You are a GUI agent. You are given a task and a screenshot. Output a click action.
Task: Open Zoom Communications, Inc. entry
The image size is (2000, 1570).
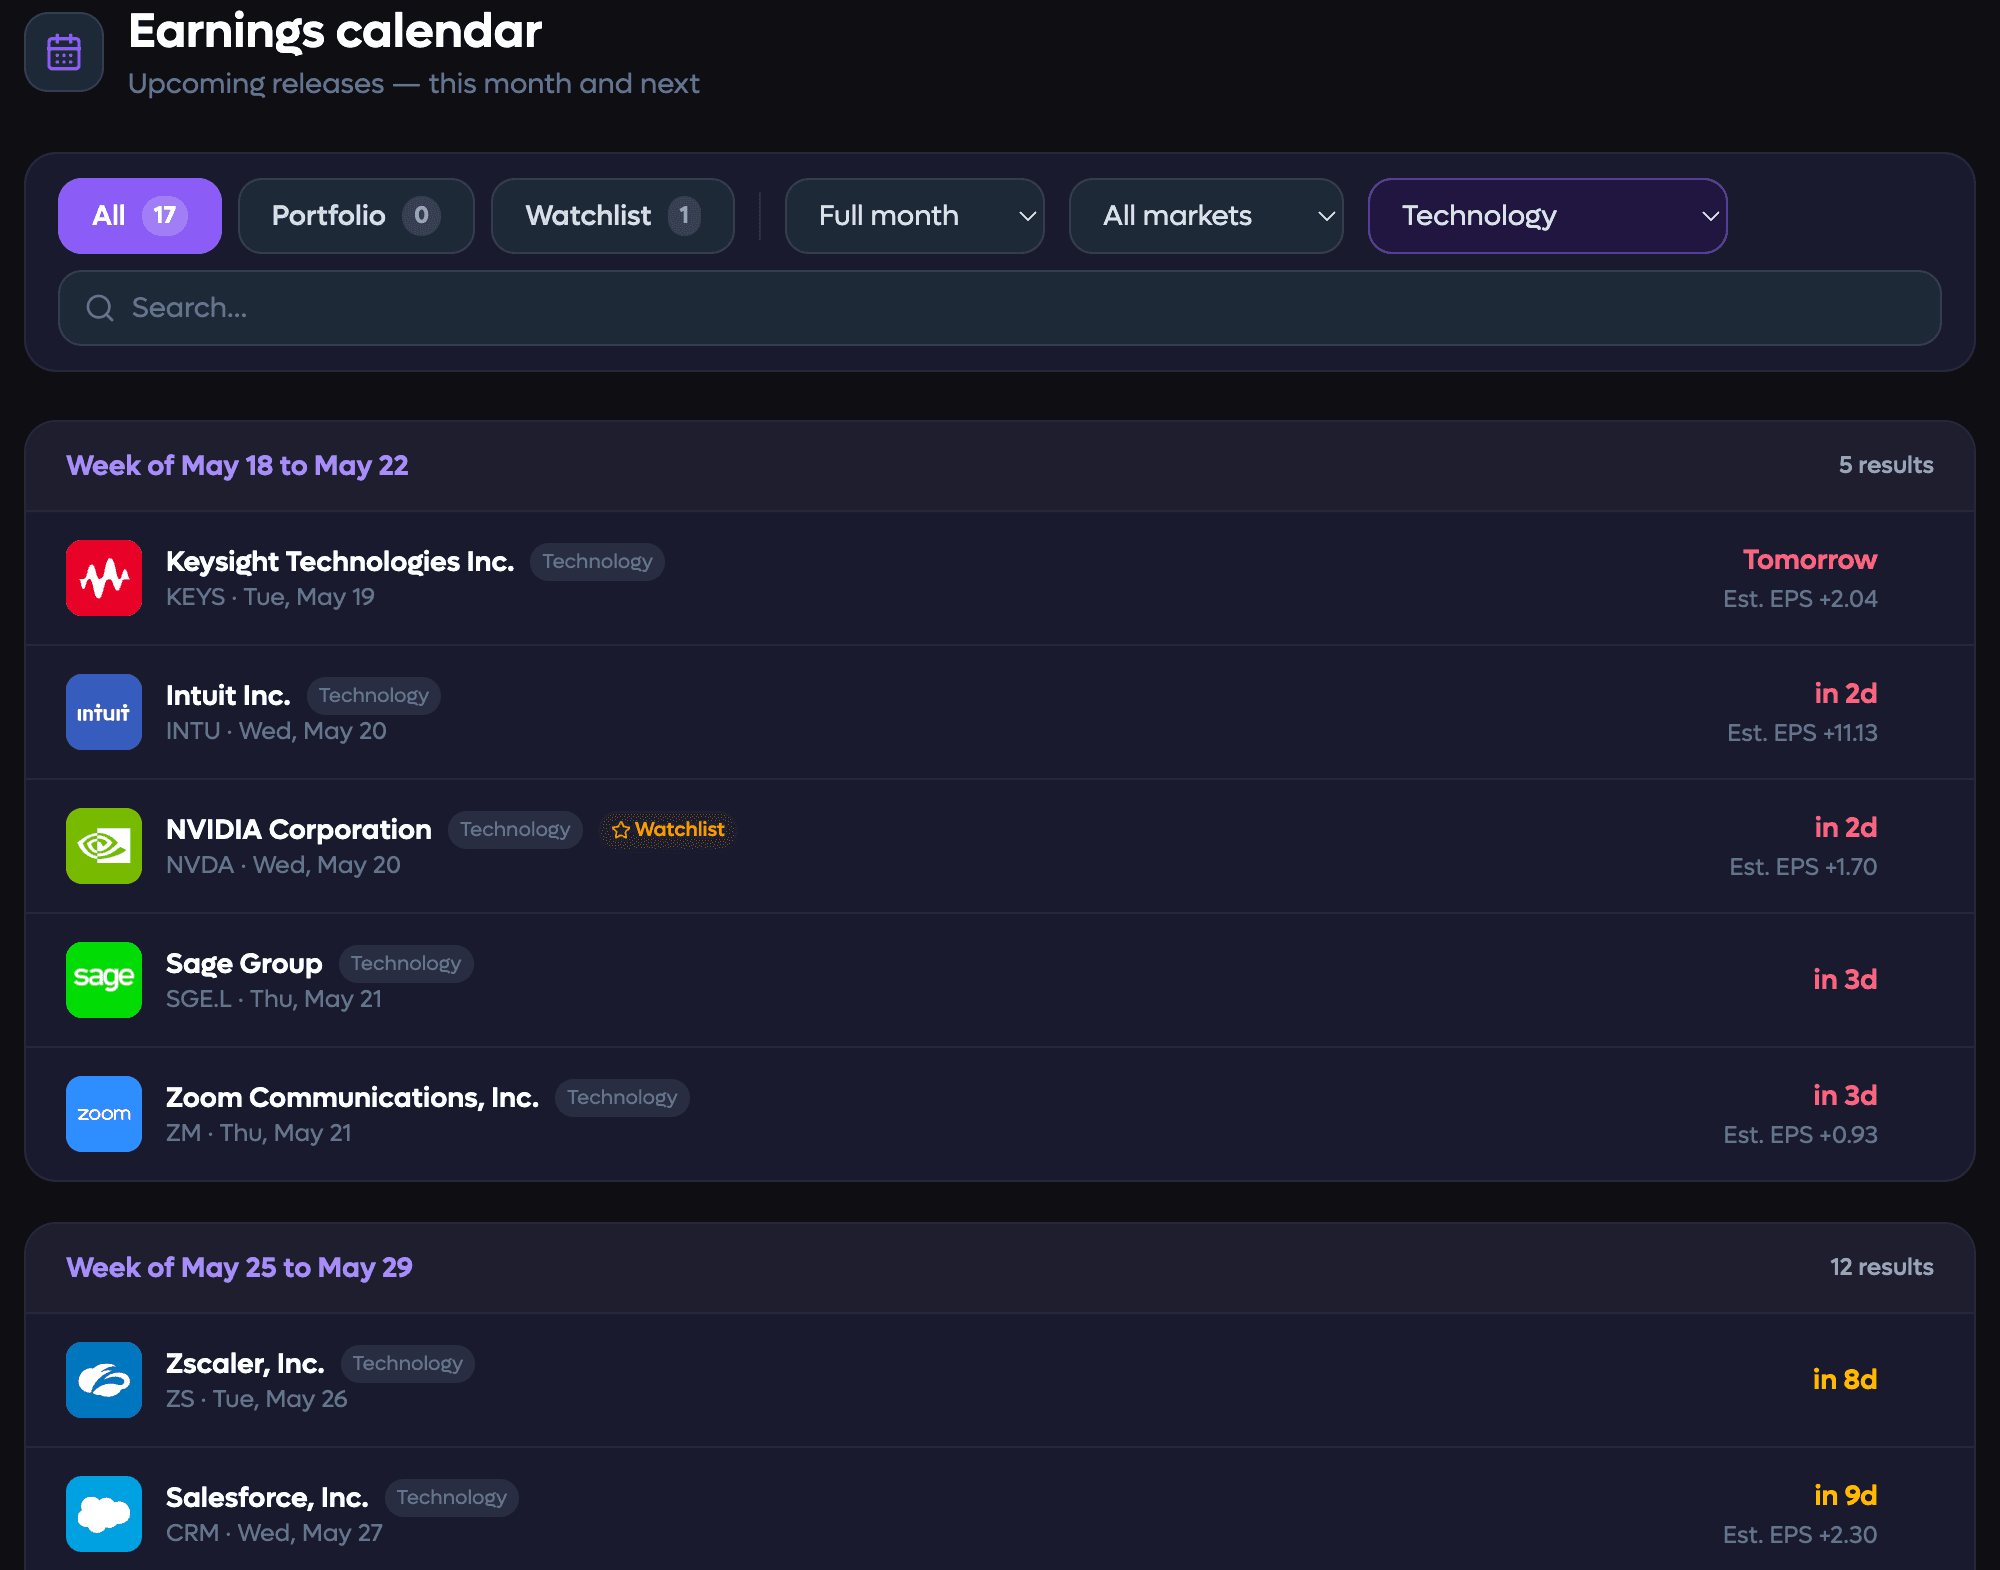pos(1000,1114)
